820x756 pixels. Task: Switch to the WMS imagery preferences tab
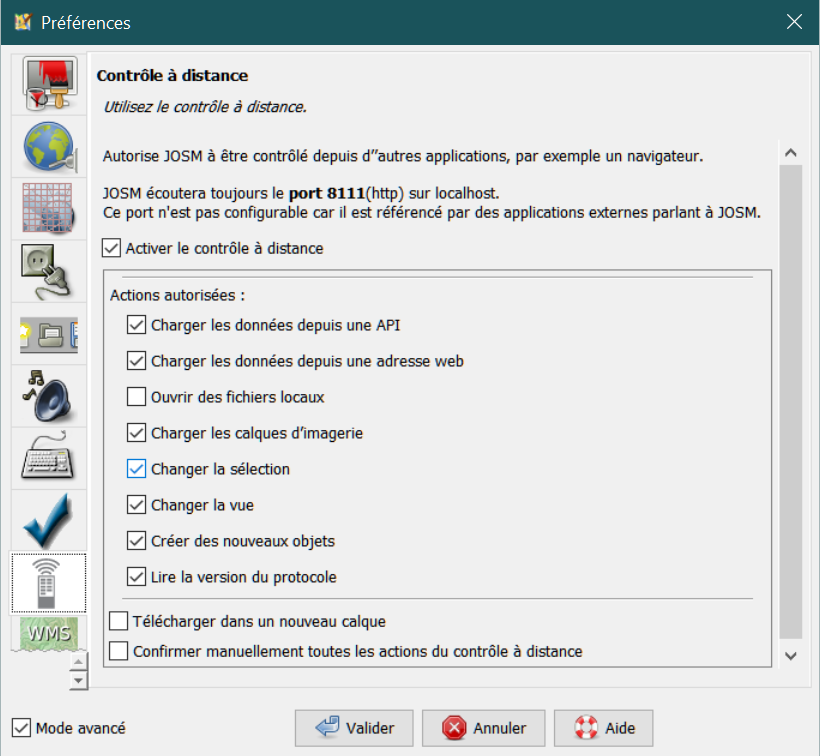tap(48, 633)
